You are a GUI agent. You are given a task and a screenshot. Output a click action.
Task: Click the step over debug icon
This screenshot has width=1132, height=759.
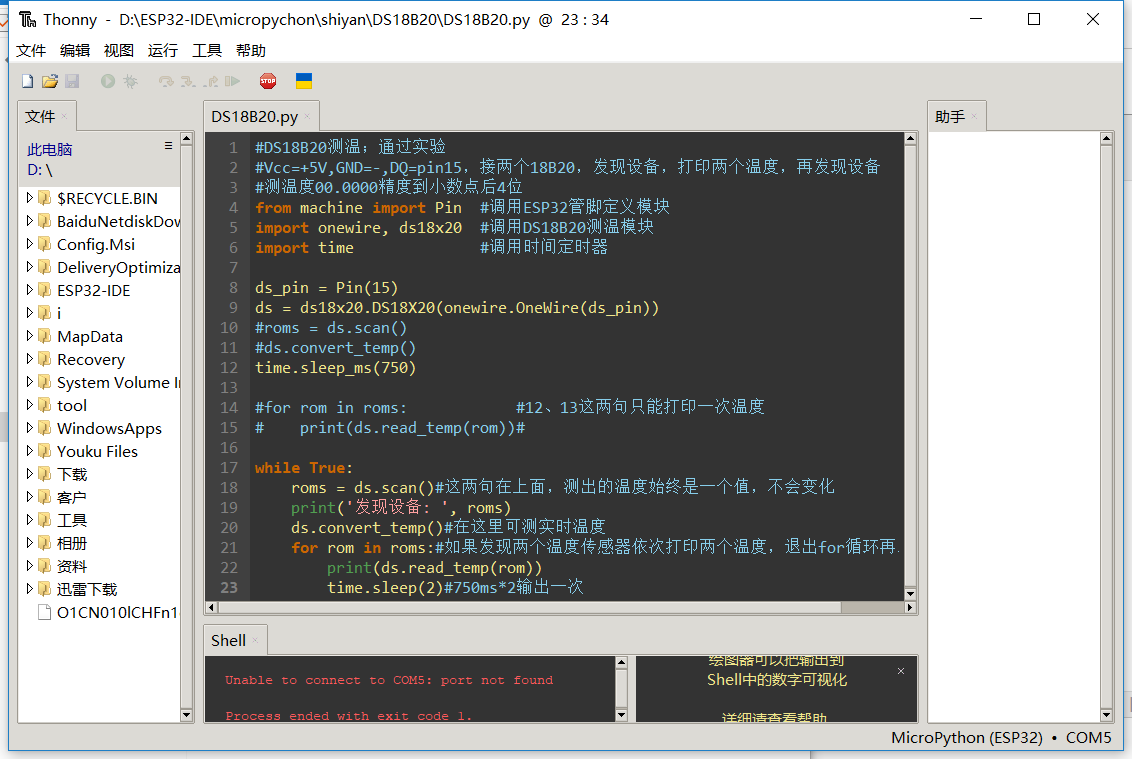pyautogui.click(x=166, y=81)
